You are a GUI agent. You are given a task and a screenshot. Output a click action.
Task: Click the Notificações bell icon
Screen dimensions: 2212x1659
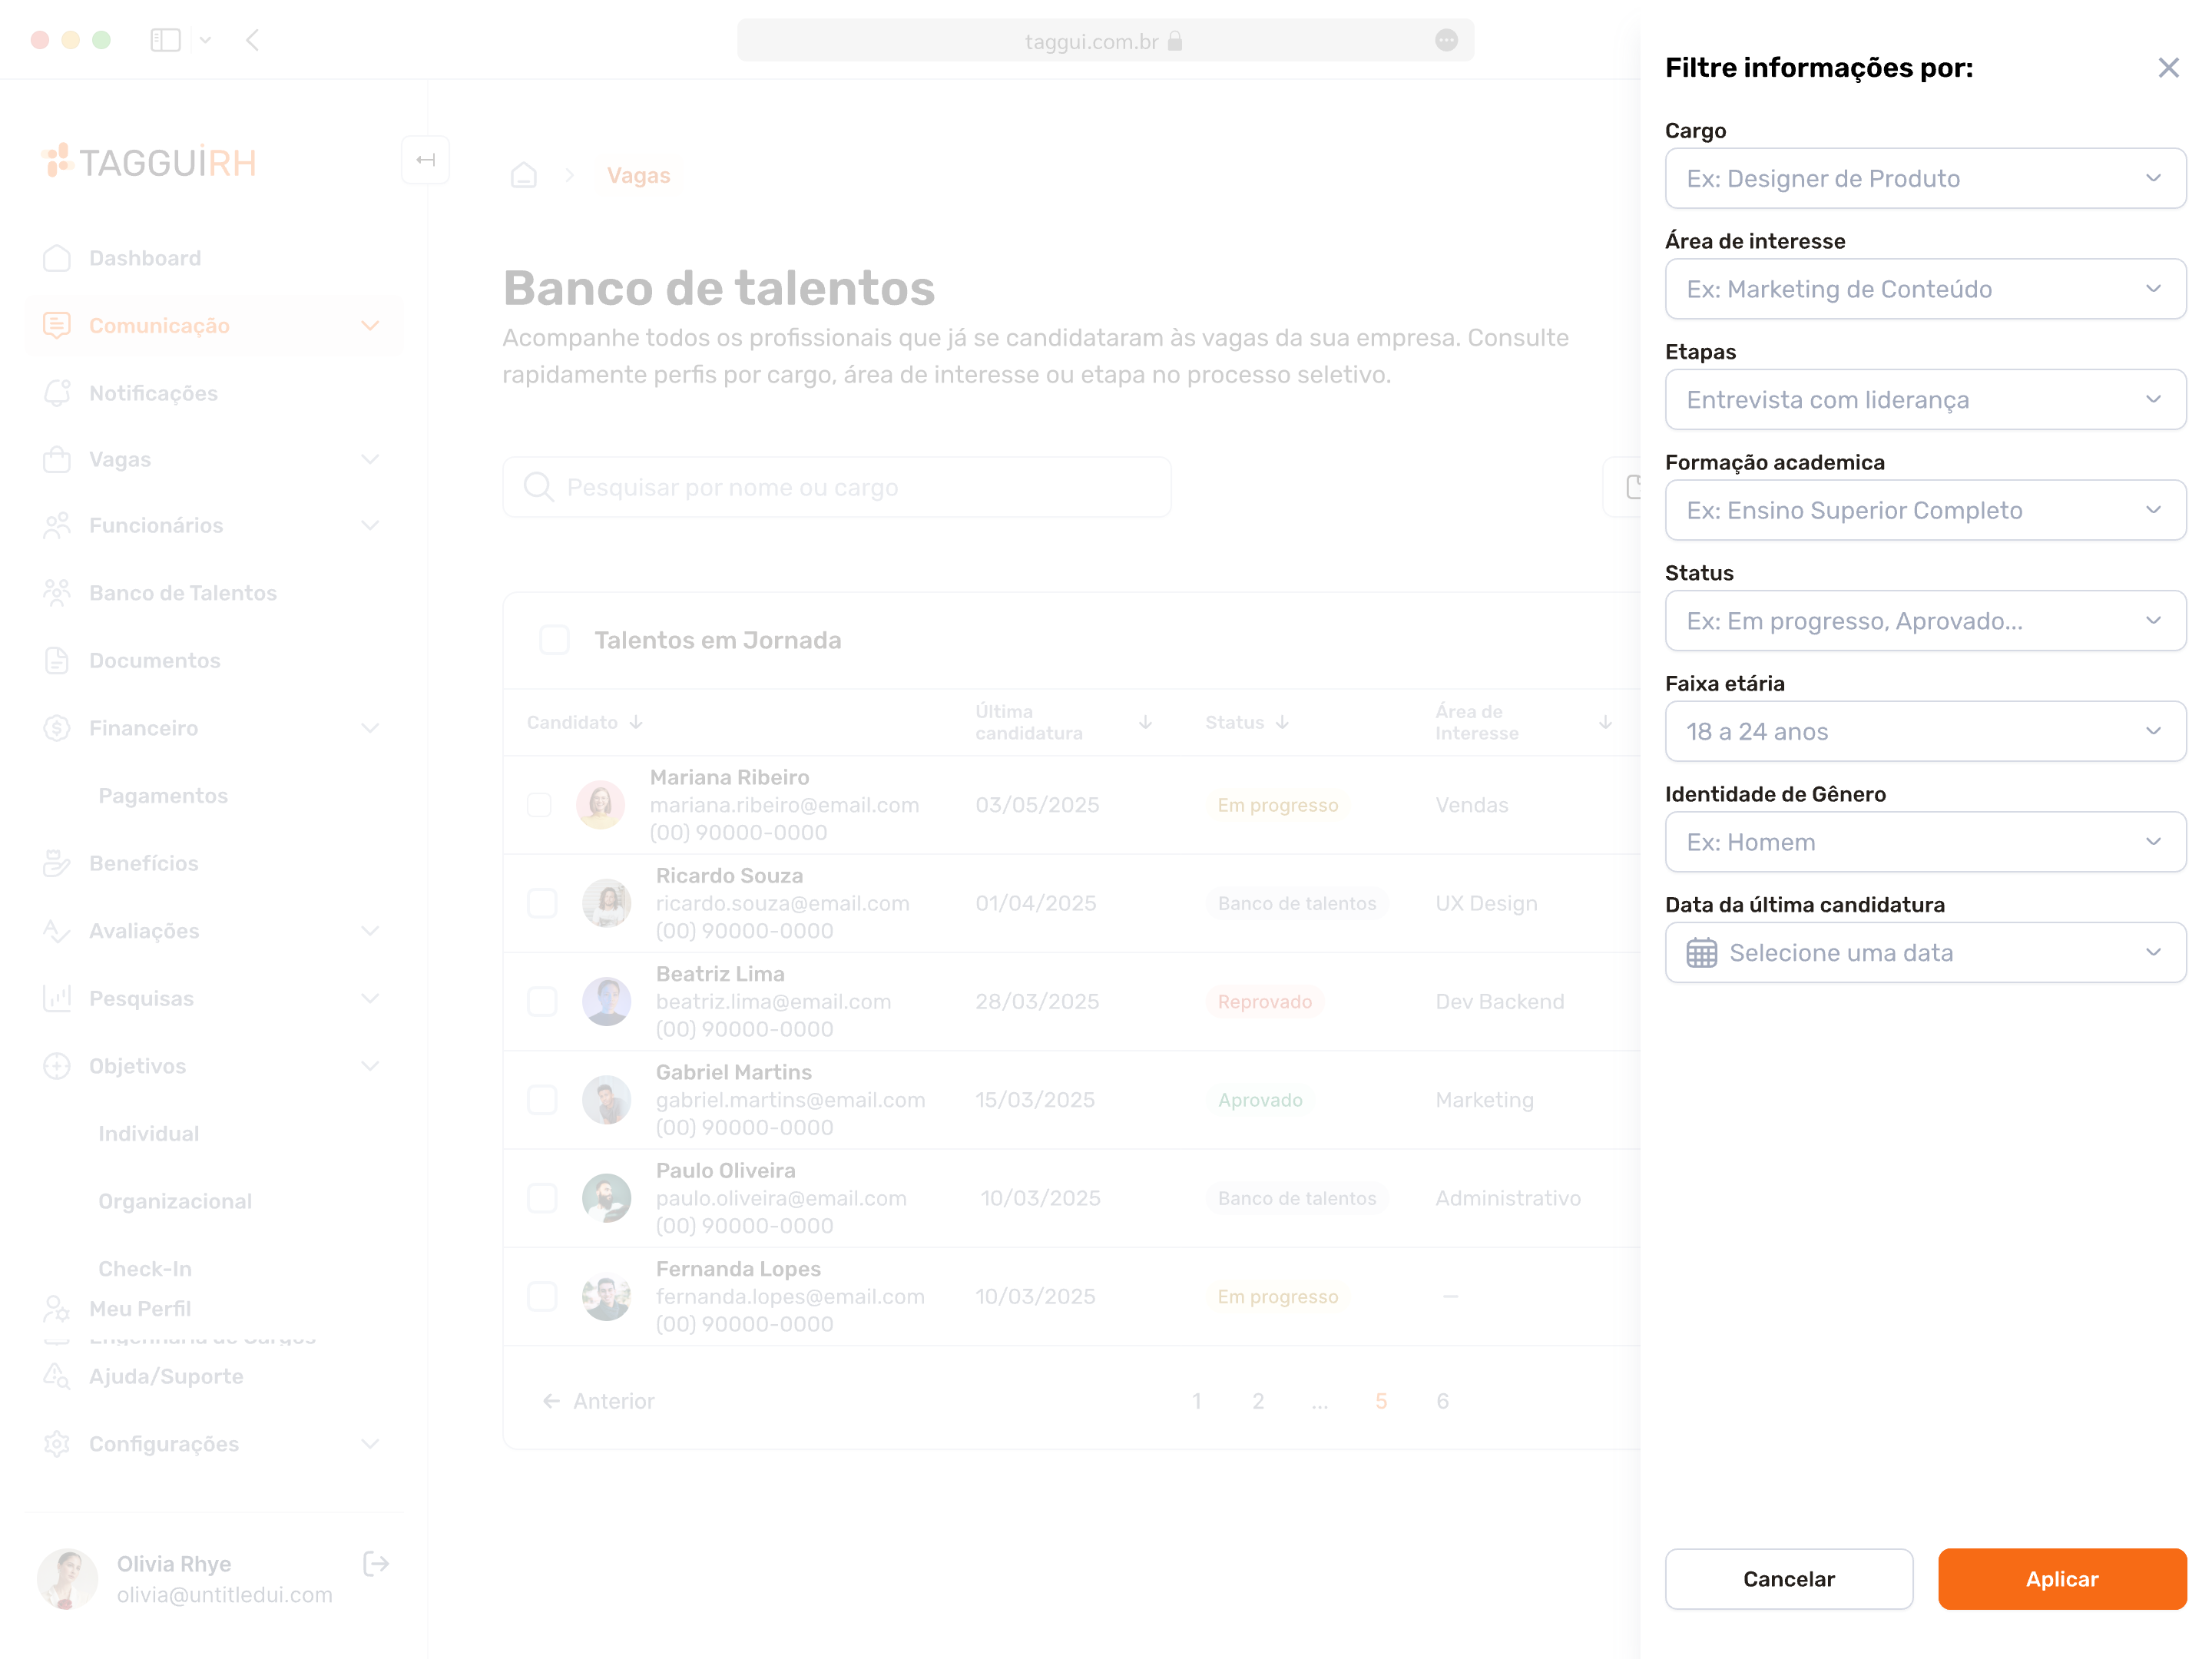click(x=57, y=393)
